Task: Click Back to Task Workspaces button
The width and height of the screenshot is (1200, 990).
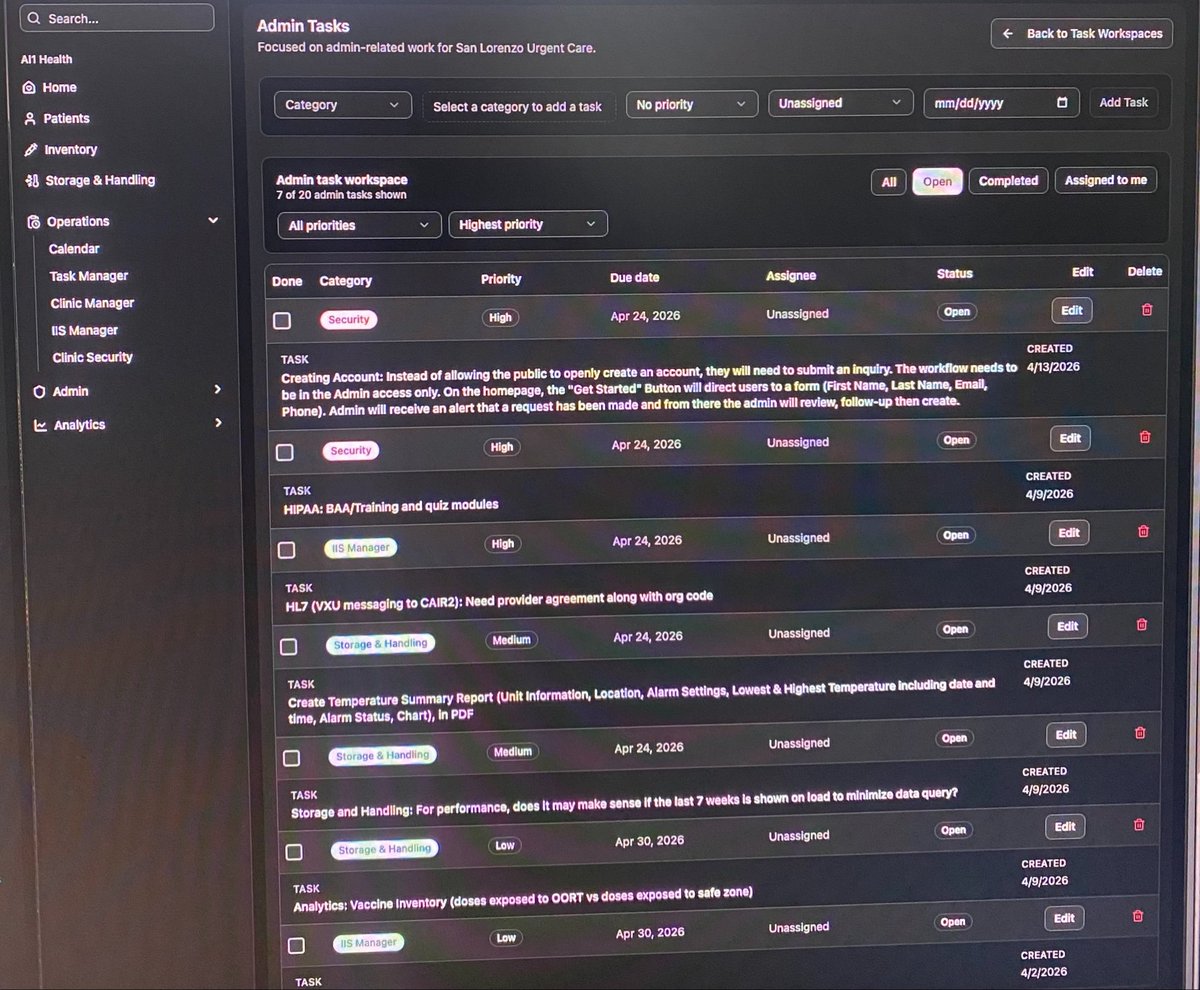Action: point(1082,34)
